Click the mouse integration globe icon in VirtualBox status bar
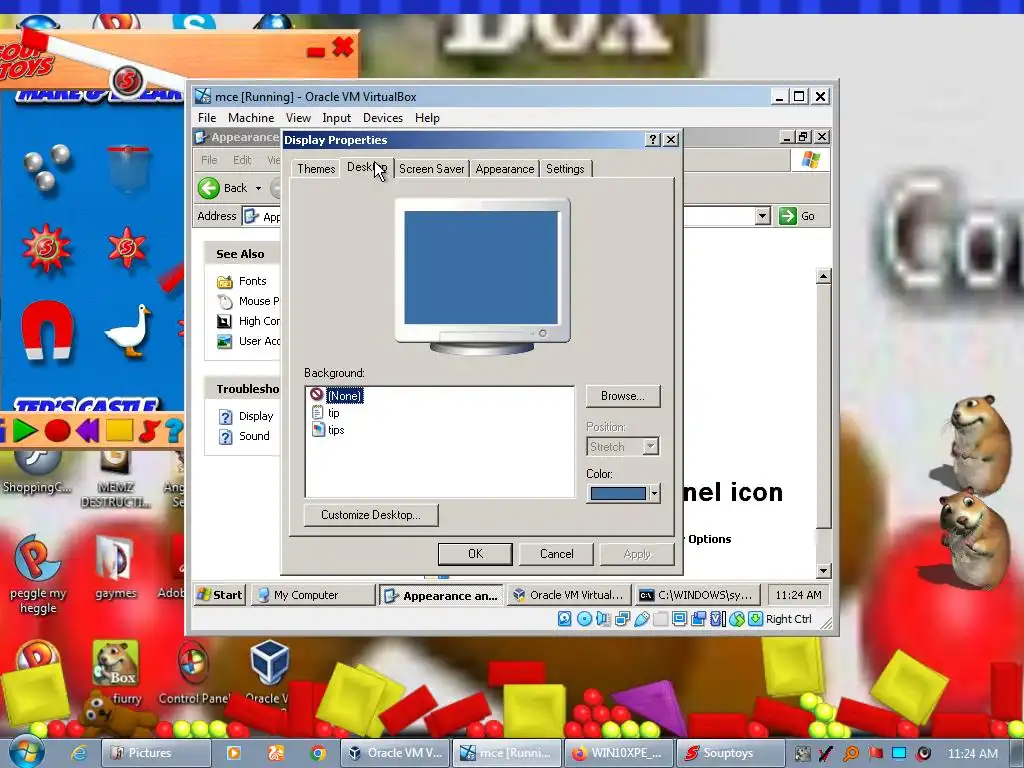Image resolution: width=1024 pixels, height=768 pixels. click(737, 619)
